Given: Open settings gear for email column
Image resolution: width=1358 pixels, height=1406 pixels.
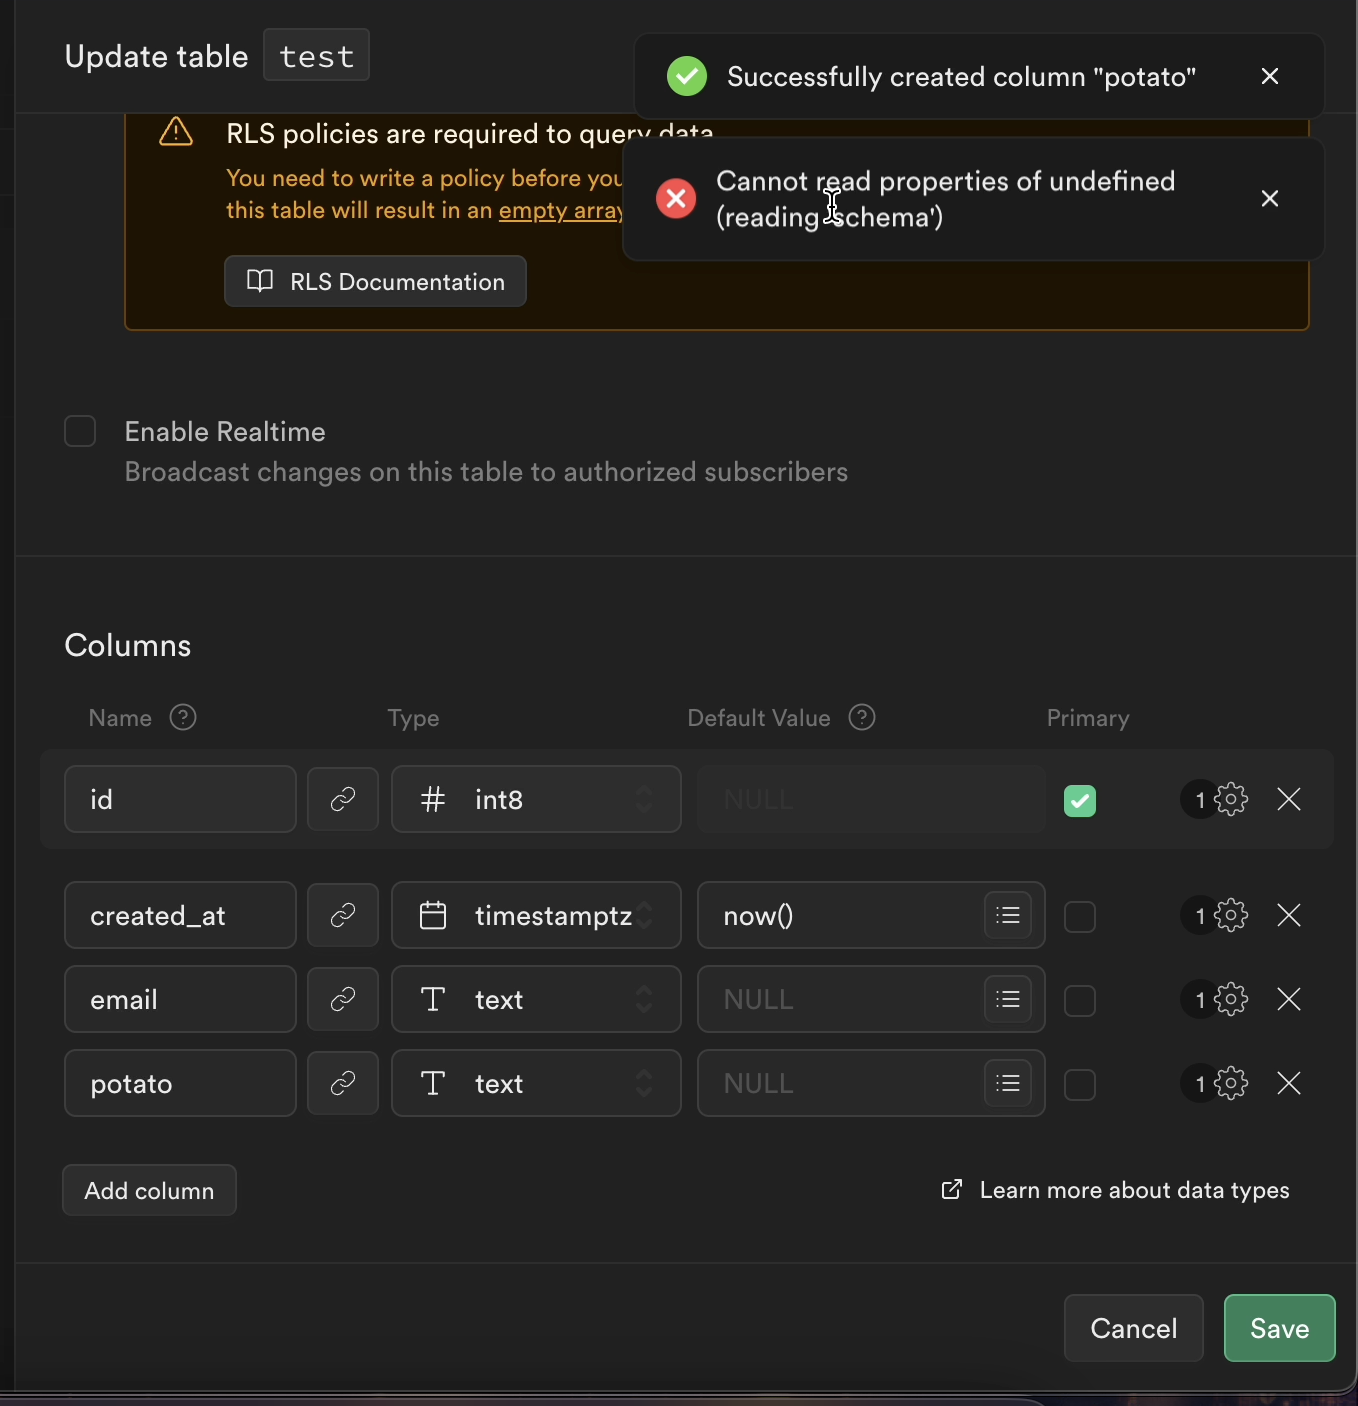Looking at the screenshot, I should (x=1231, y=999).
